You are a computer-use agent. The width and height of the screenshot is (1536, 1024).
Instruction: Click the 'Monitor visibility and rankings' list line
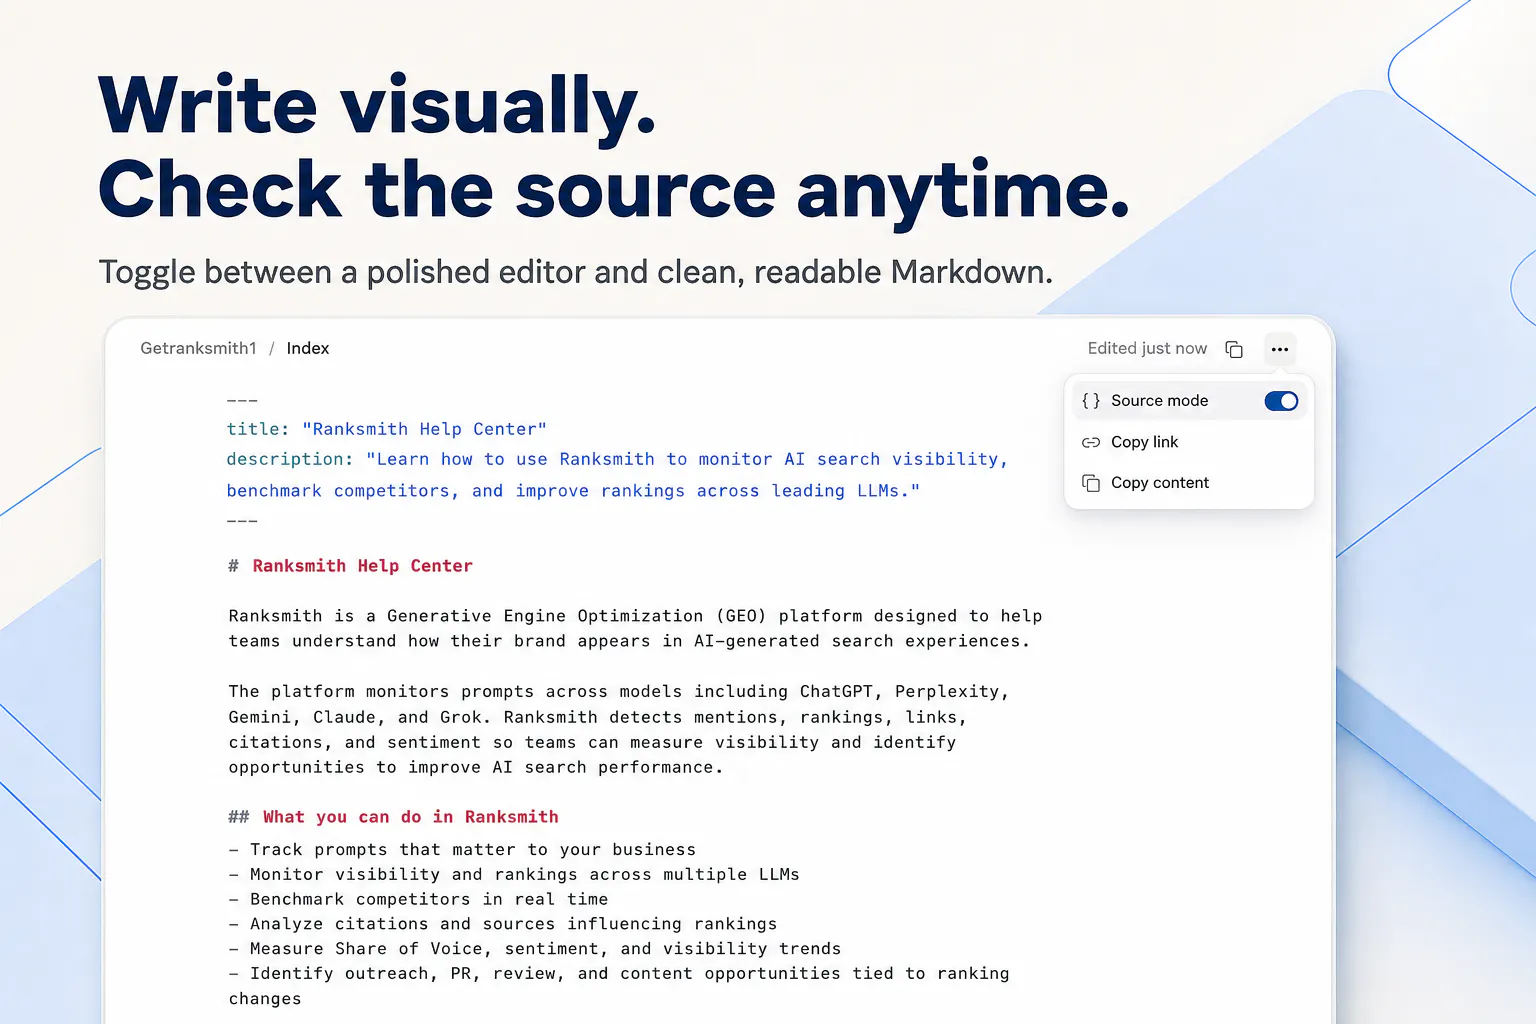pyautogui.click(x=514, y=874)
